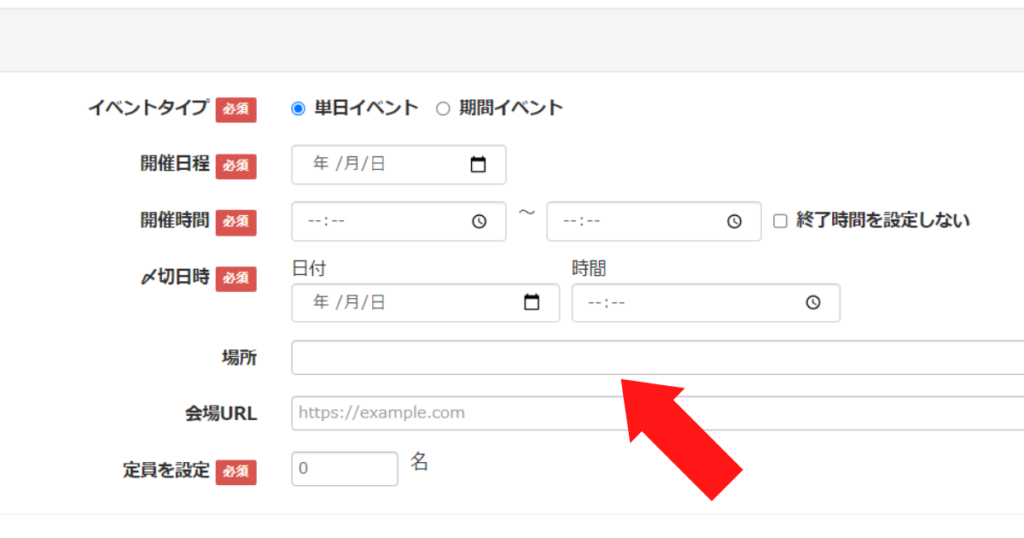1024x538 pixels.
Task: Check 終了時間を設定しない checkbox
Action: tap(780, 221)
